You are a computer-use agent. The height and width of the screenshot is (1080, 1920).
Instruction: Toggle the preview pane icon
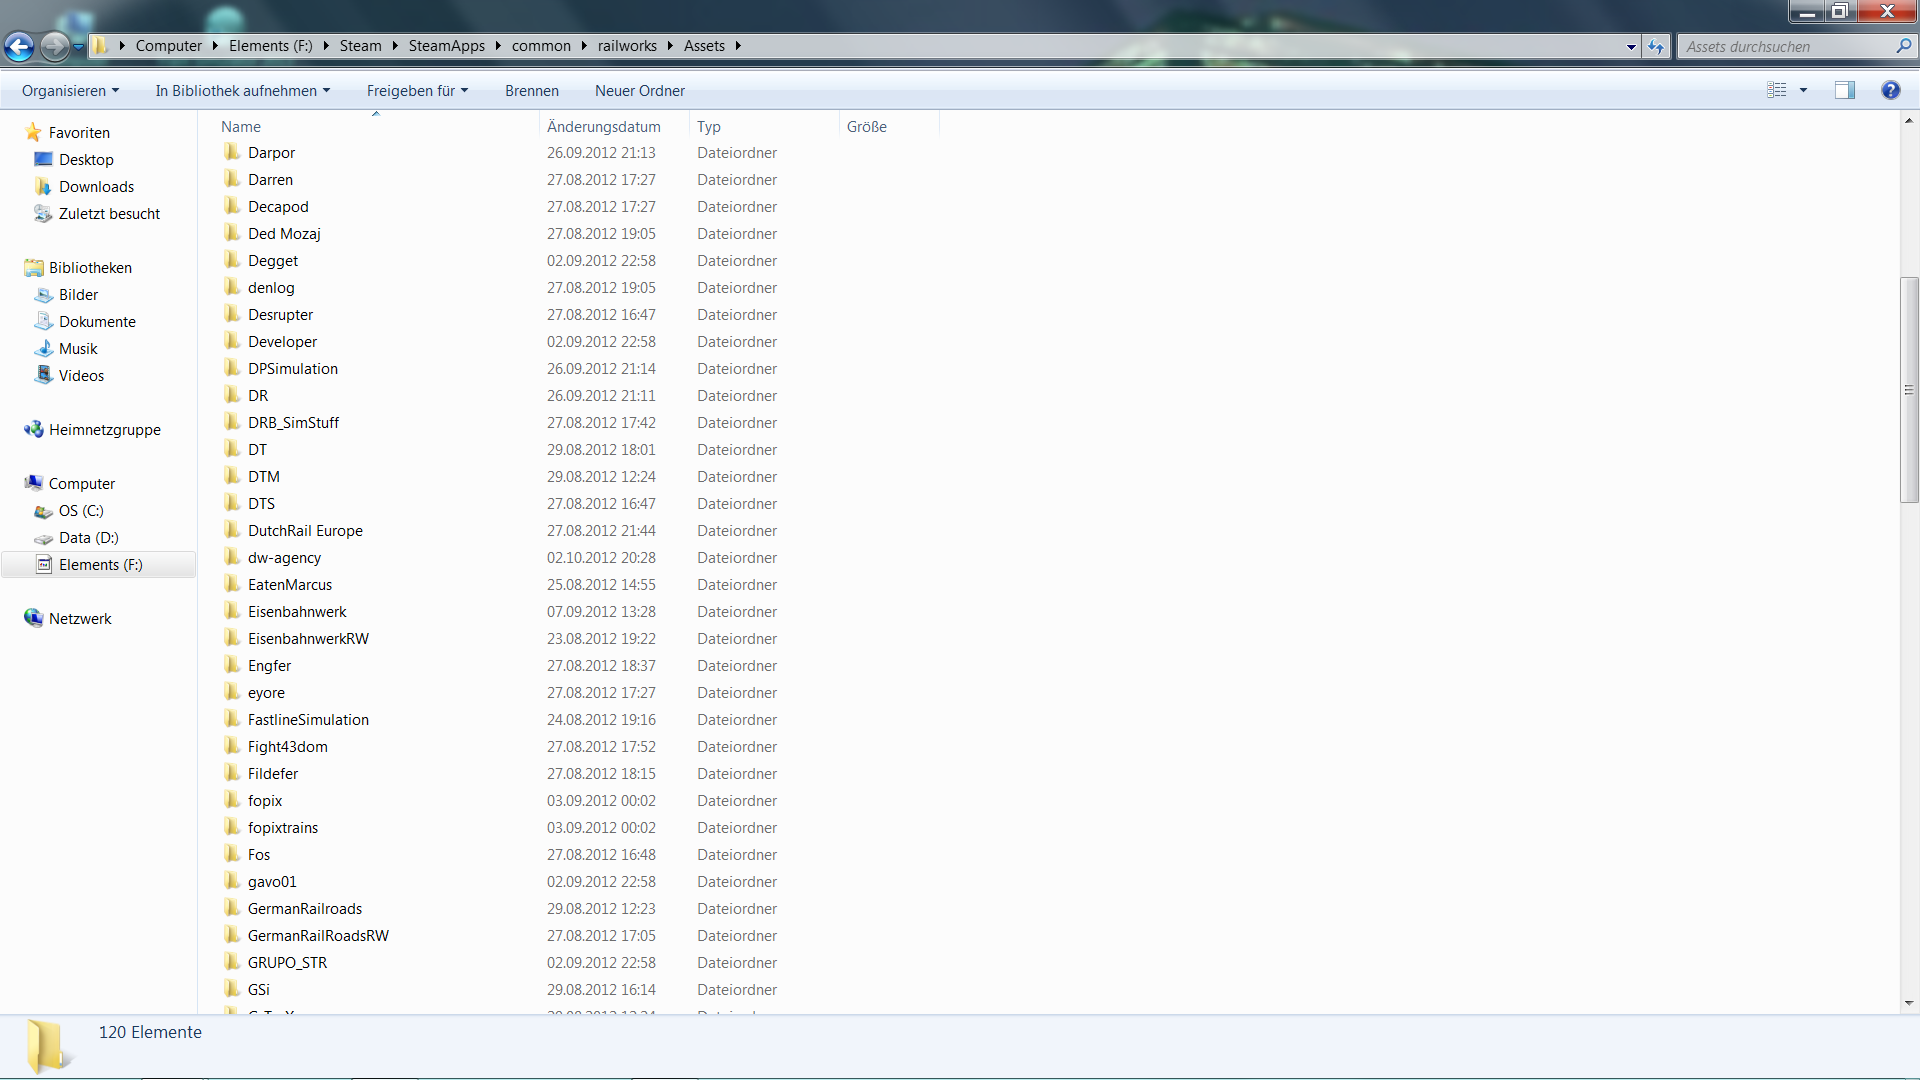pyautogui.click(x=1844, y=90)
